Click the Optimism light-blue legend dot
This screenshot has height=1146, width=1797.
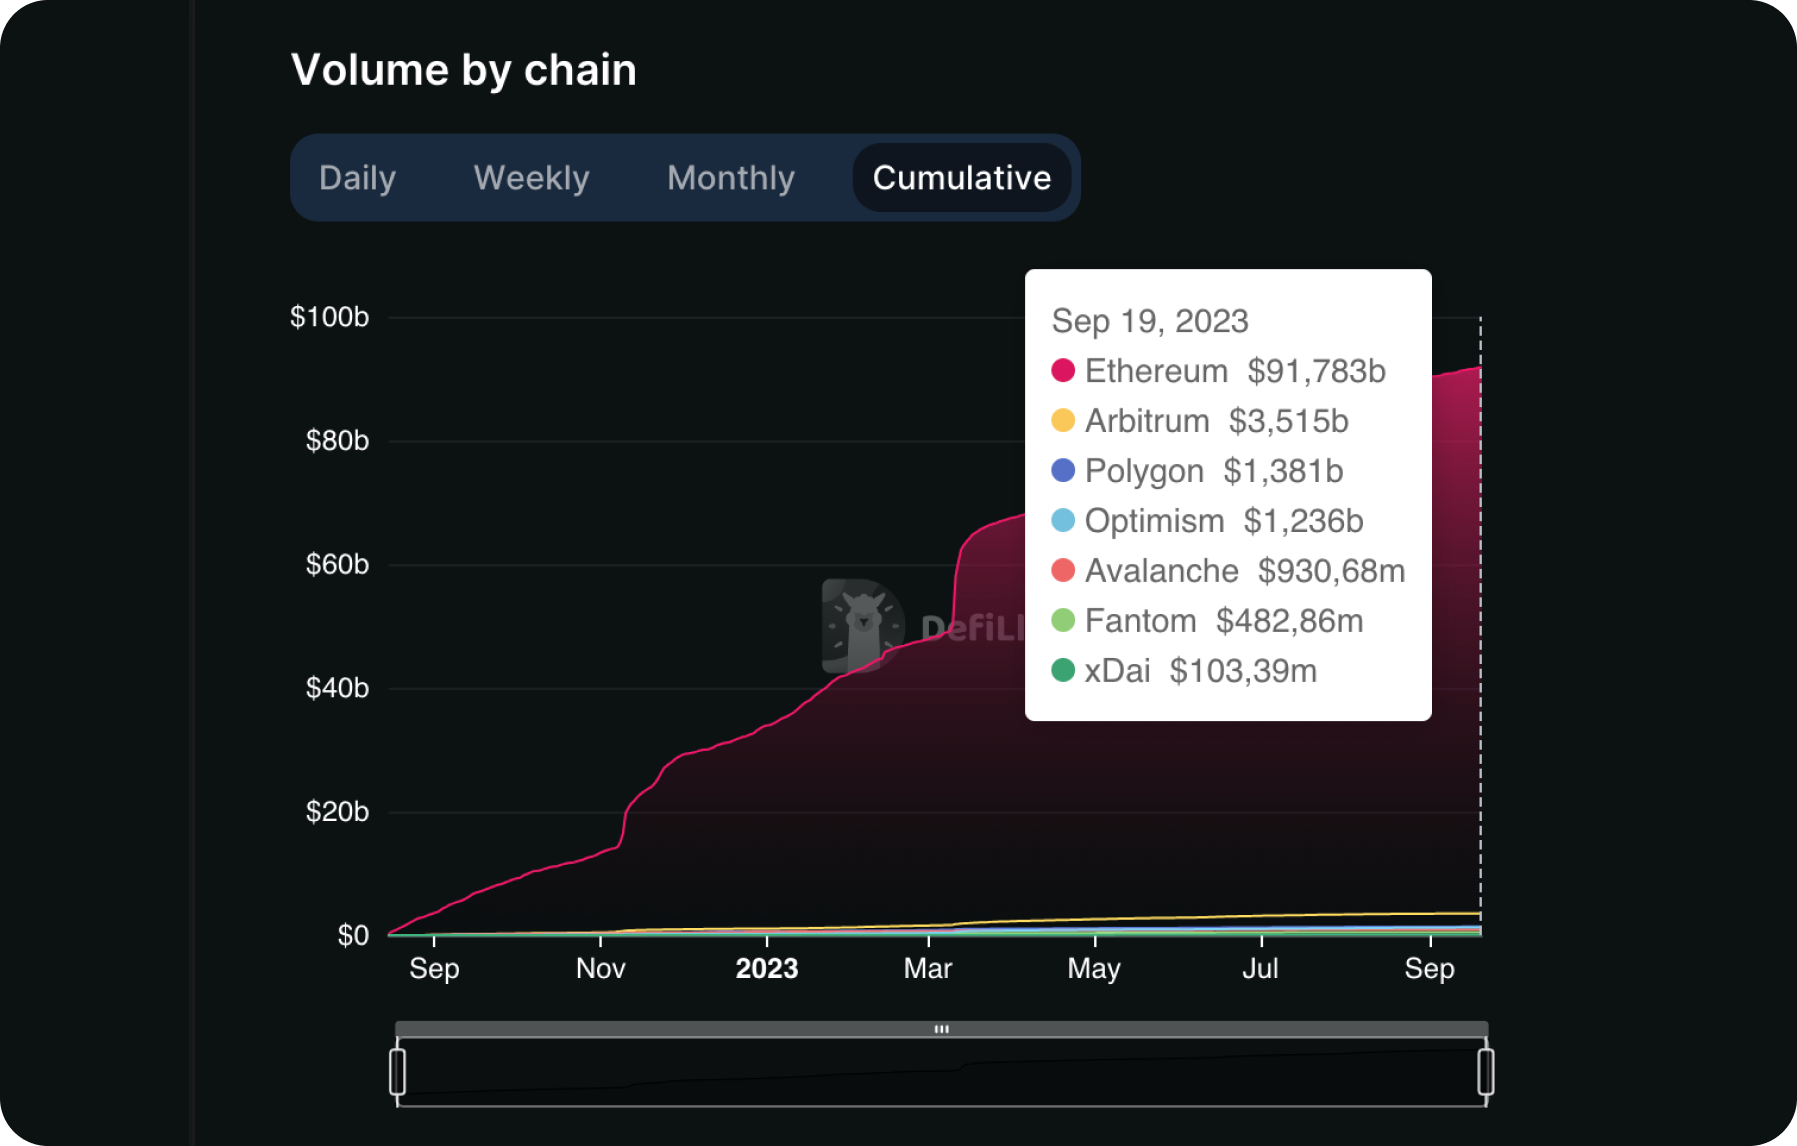pyautogui.click(x=1063, y=521)
